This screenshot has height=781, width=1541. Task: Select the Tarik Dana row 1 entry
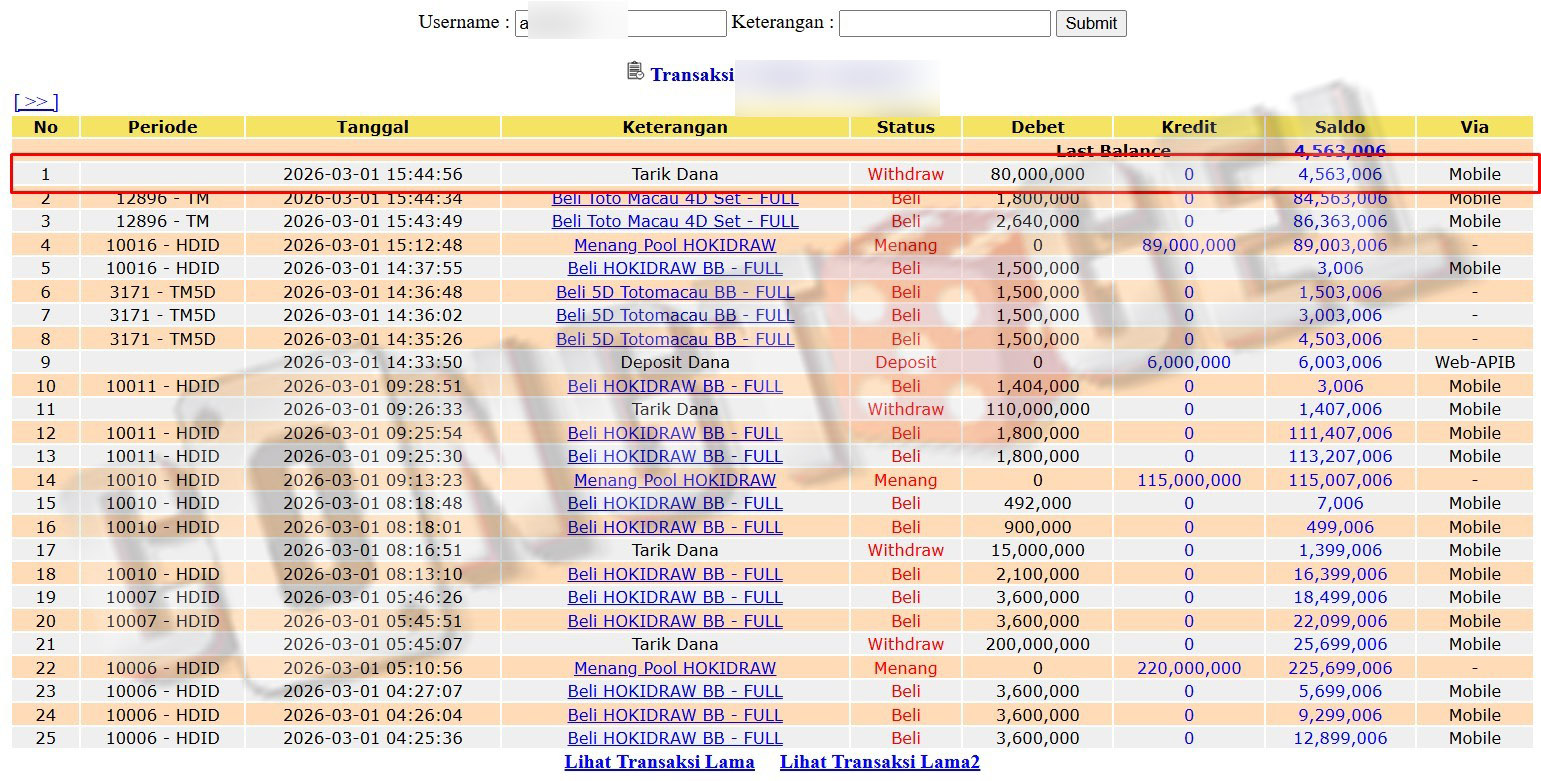(x=675, y=174)
